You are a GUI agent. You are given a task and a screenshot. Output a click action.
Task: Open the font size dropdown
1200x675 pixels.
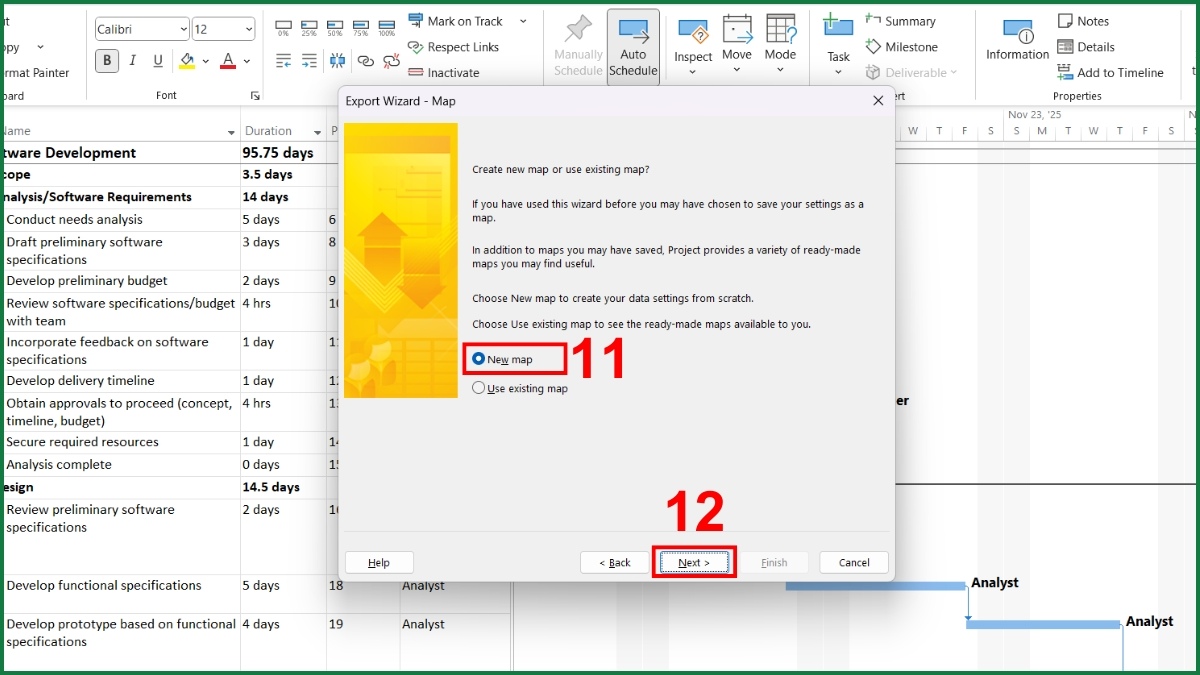click(249, 29)
